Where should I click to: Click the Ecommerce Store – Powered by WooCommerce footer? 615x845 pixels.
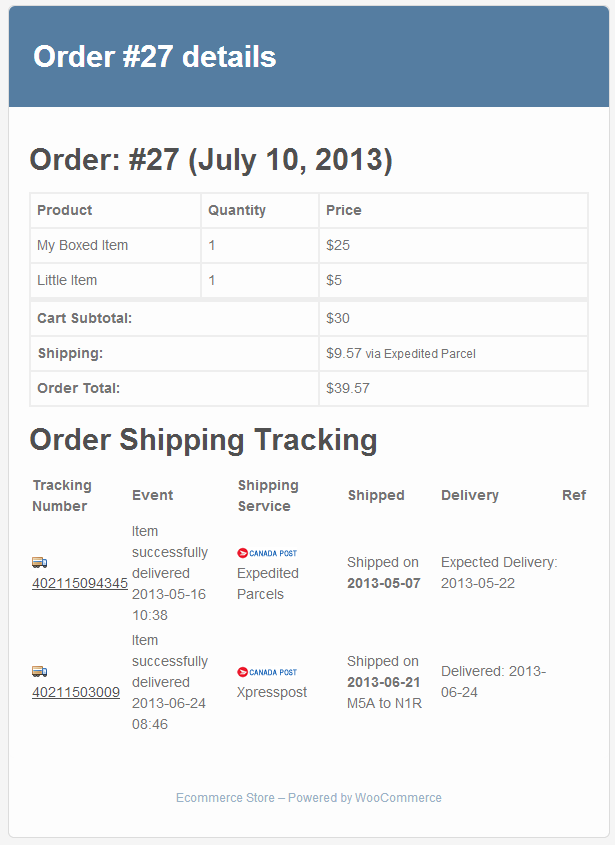tap(309, 798)
